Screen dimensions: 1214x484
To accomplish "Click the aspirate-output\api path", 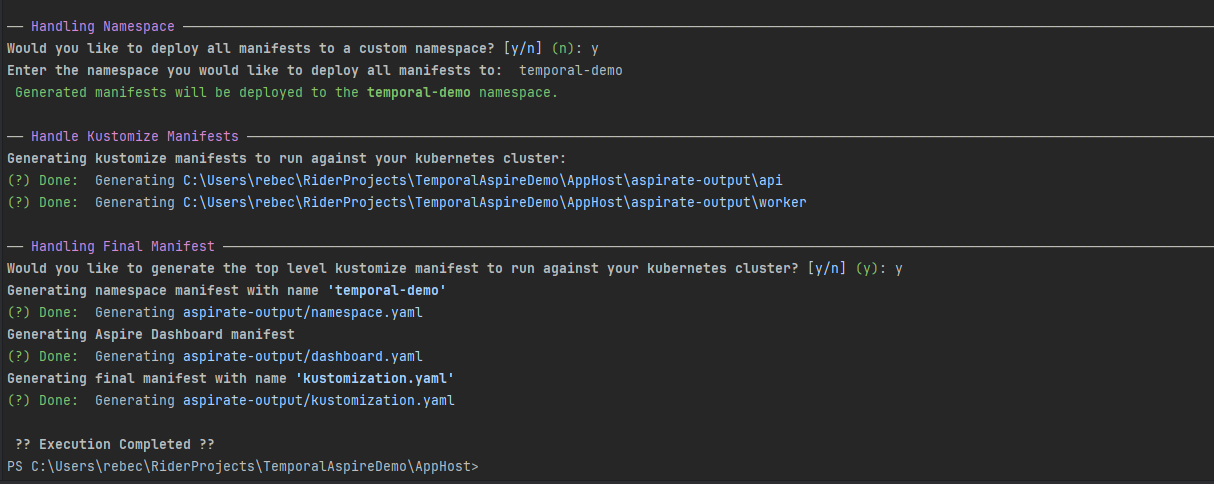I will pyautogui.click(x=483, y=180).
